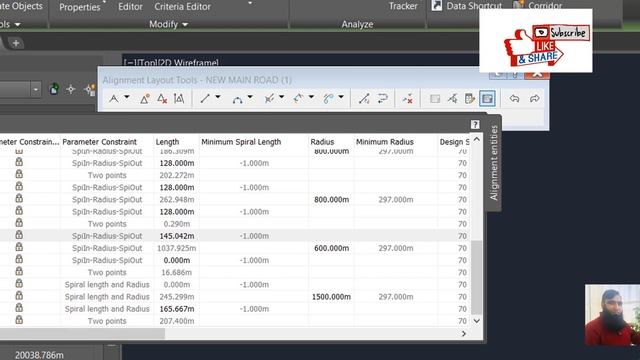
Task: Select the 600.000m radius cell
Action: (331, 248)
